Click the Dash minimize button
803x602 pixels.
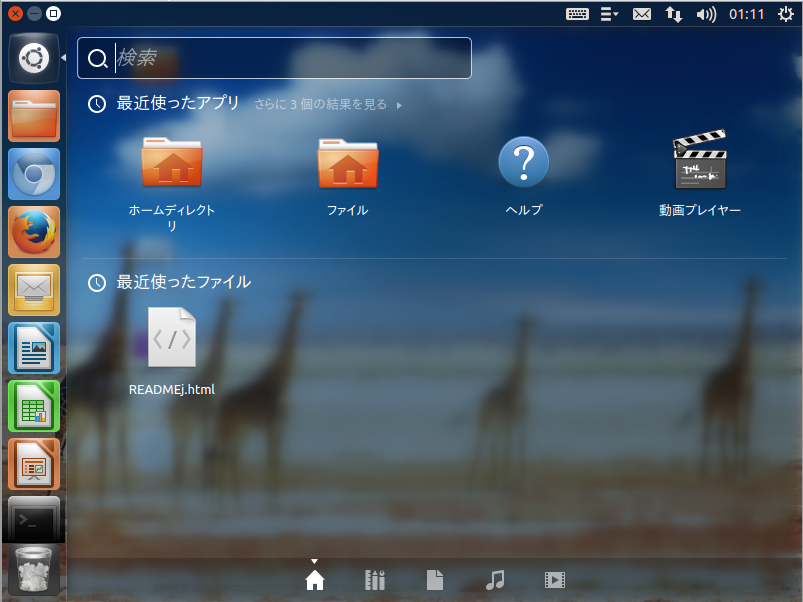tap(34, 13)
